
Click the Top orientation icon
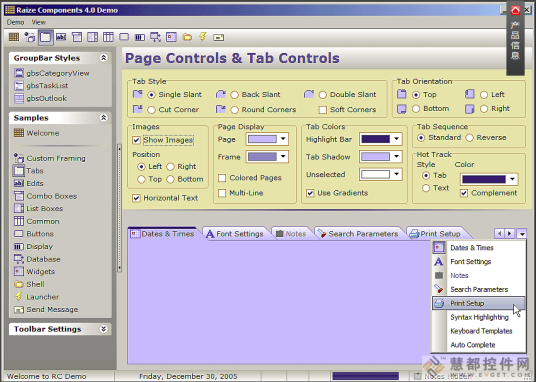[402, 94]
